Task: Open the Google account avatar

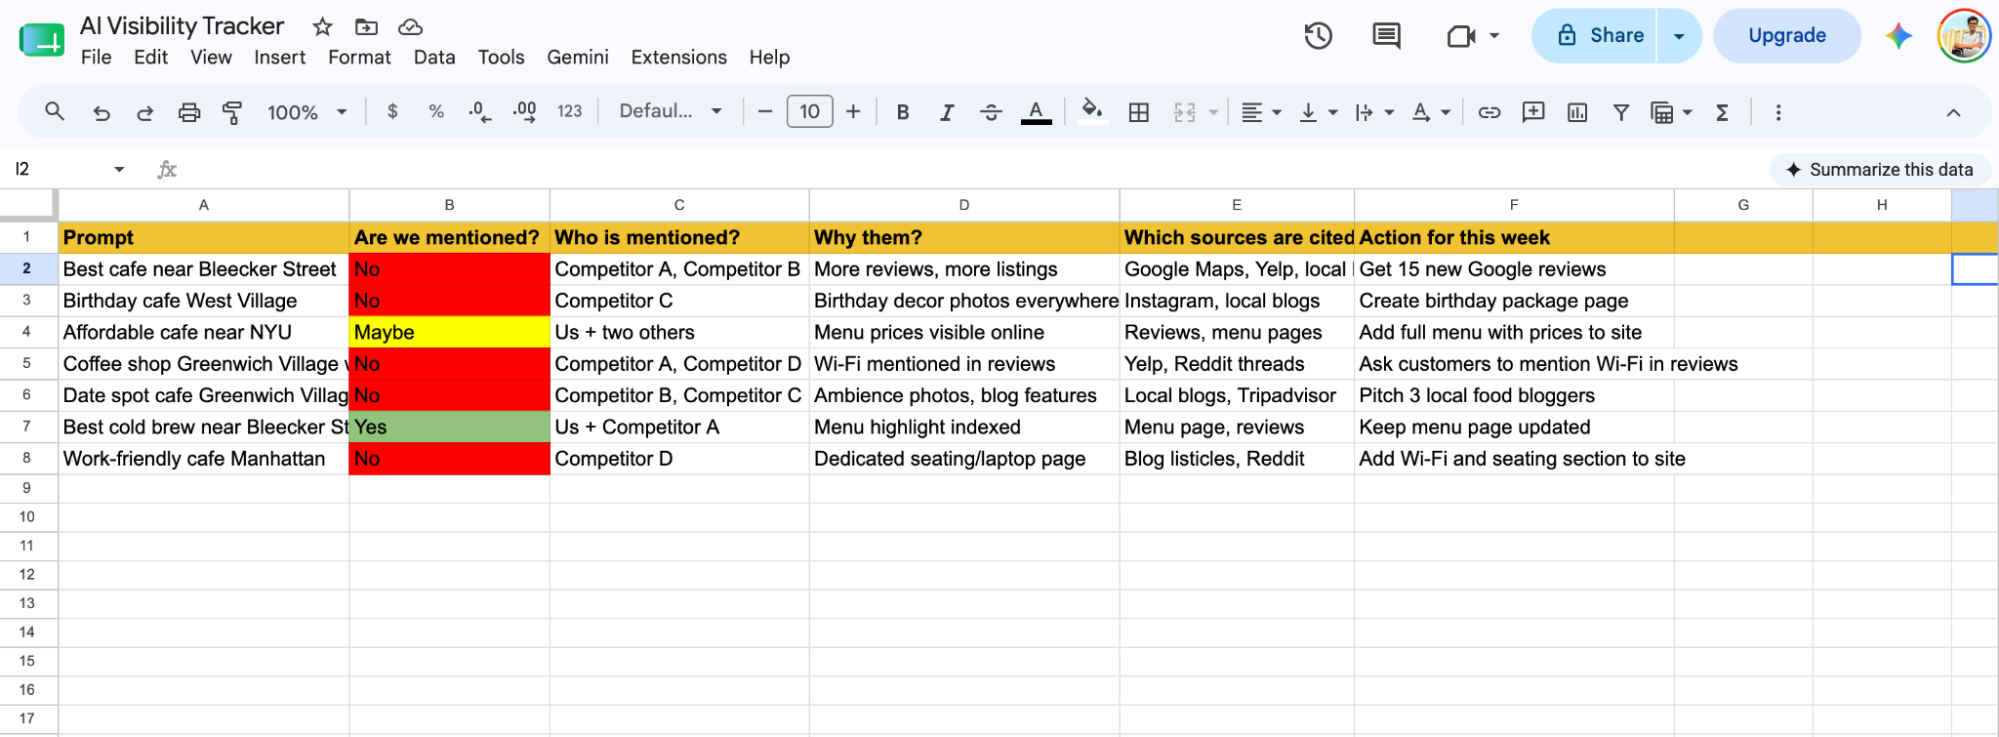Action: coord(1964,36)
